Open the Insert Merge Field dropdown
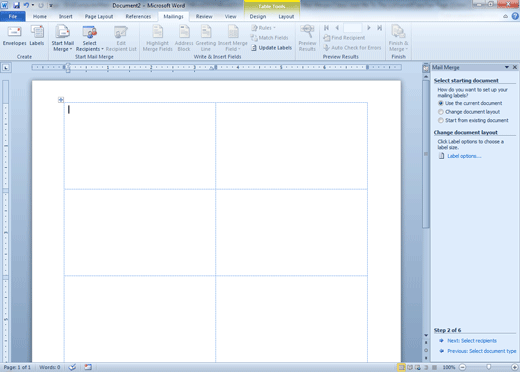 coord(233,39)
